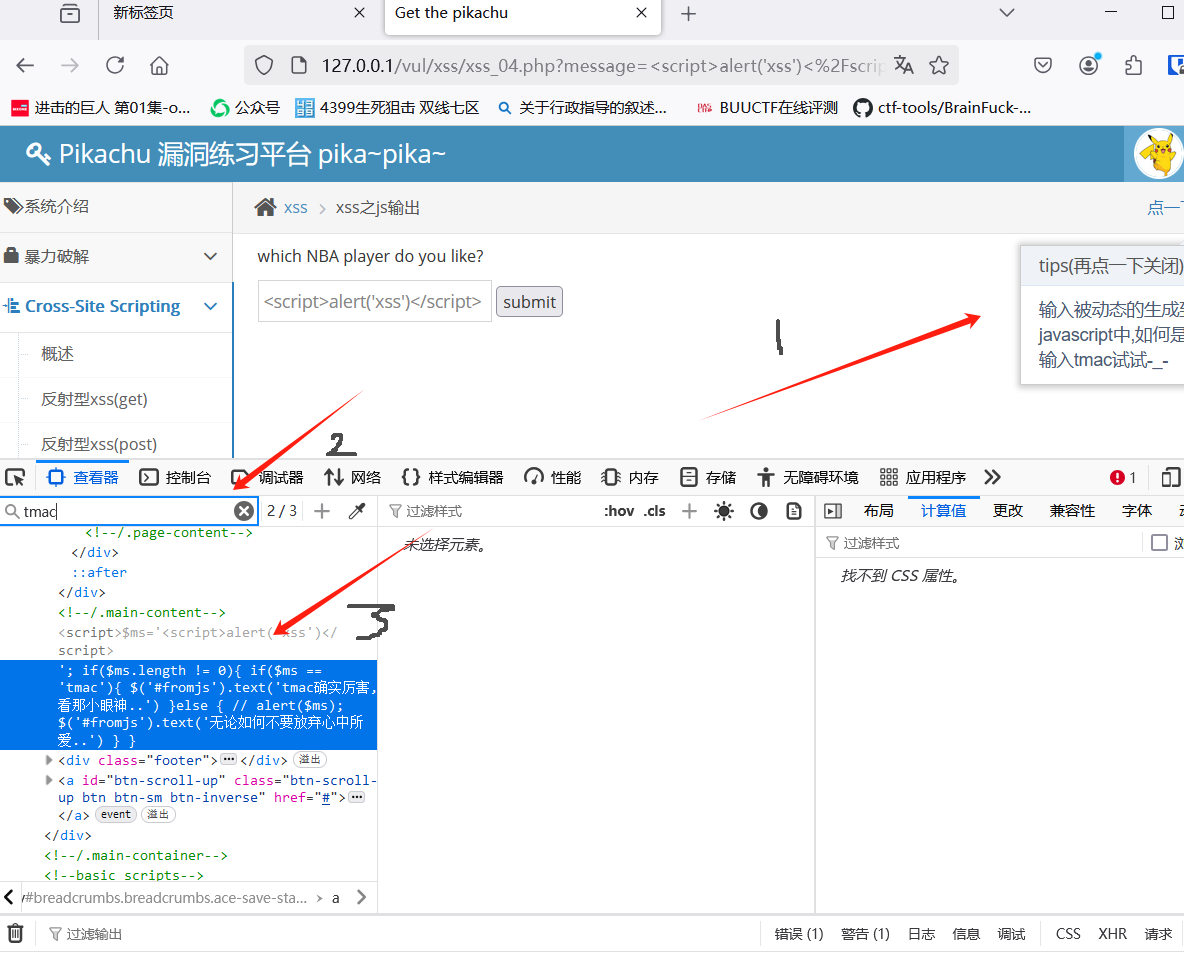Click the red error count indicator
Viewport: 1184px width, 956px height.
tap(1123, 477)
